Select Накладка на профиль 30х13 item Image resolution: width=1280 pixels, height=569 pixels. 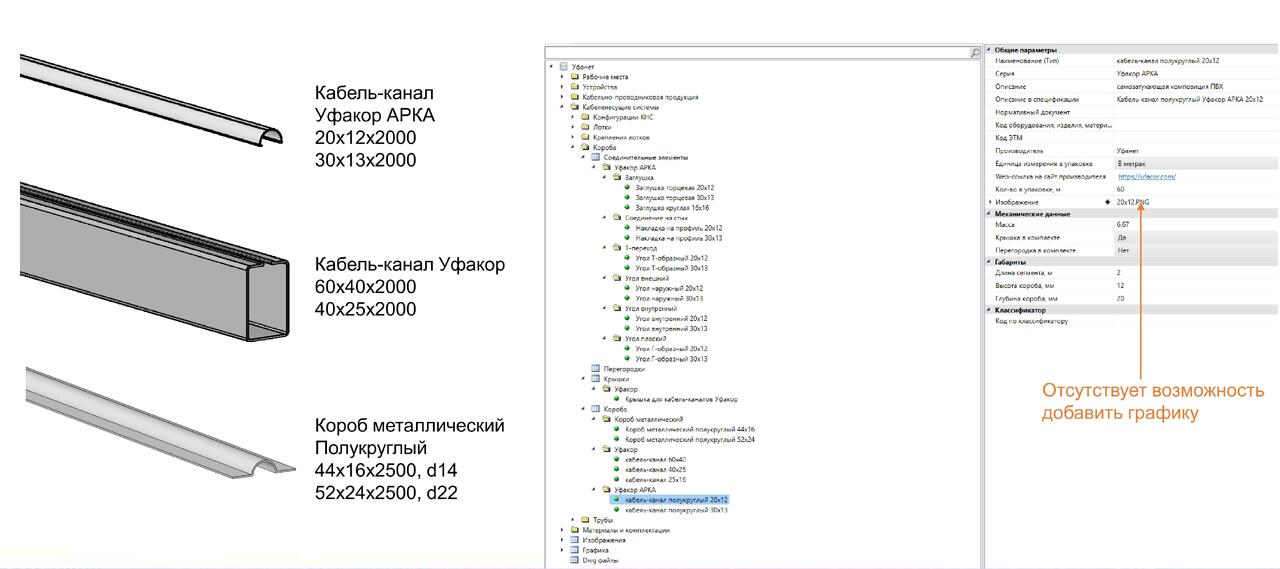[x=678, y=238]
